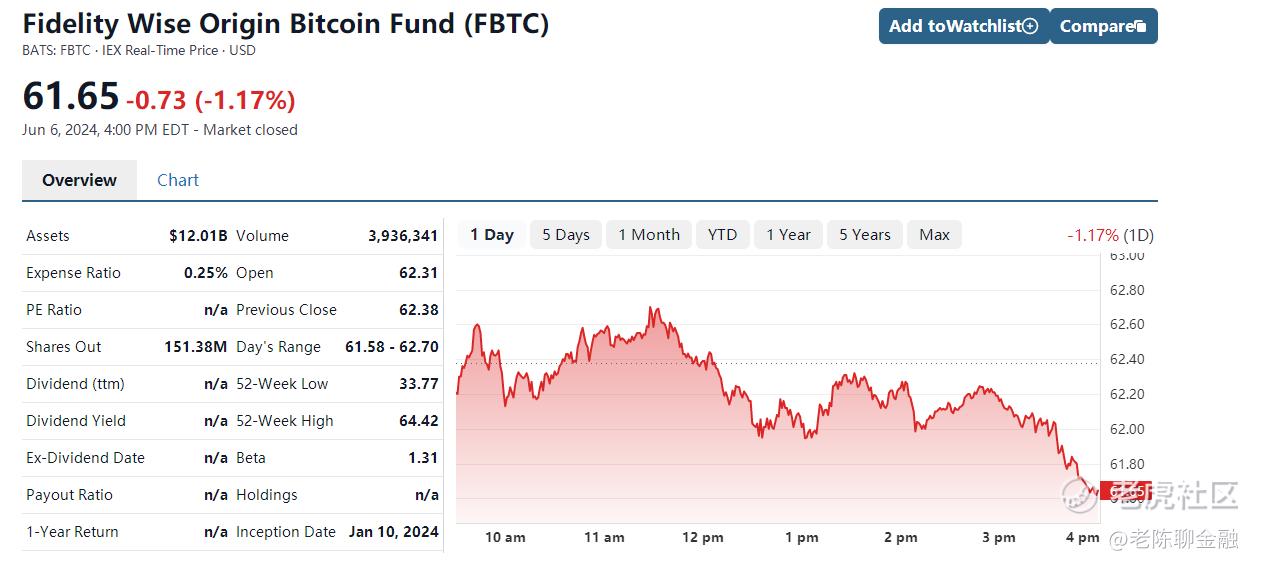
Task: Switch chart range to 5 Days
Action: click(x=566, y=235)
